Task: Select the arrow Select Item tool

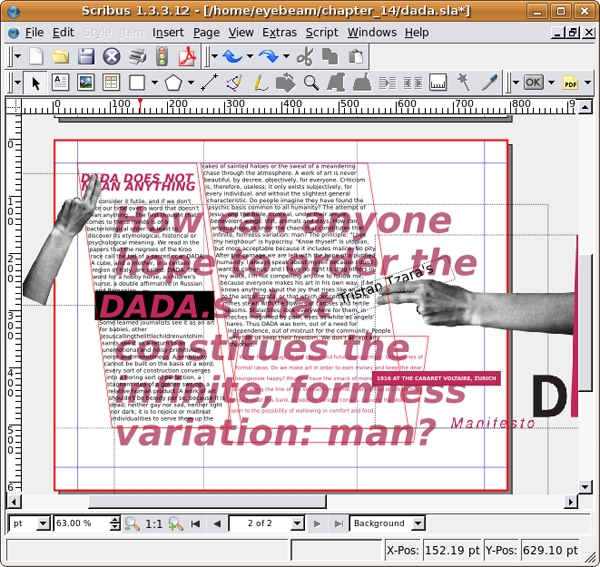Action: point(36,83)
